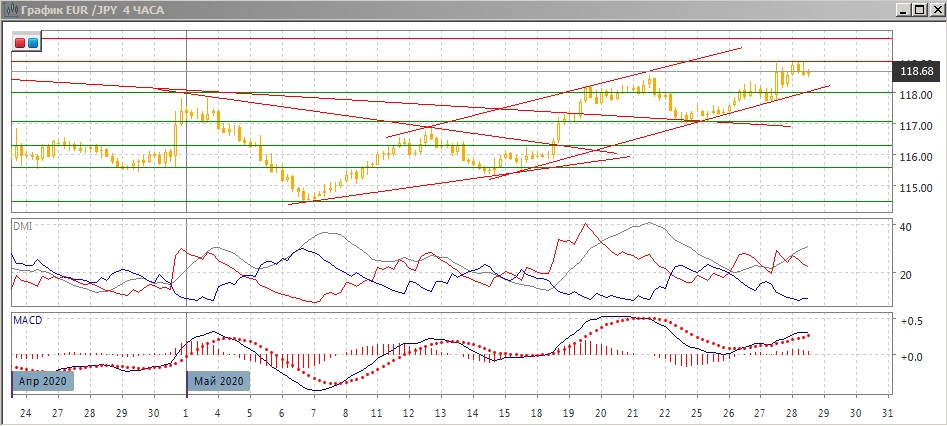Click the +0.5 MACD scale label
This screenshot has height=426, width=947.
pyautogui.click(x=911, y=322)
